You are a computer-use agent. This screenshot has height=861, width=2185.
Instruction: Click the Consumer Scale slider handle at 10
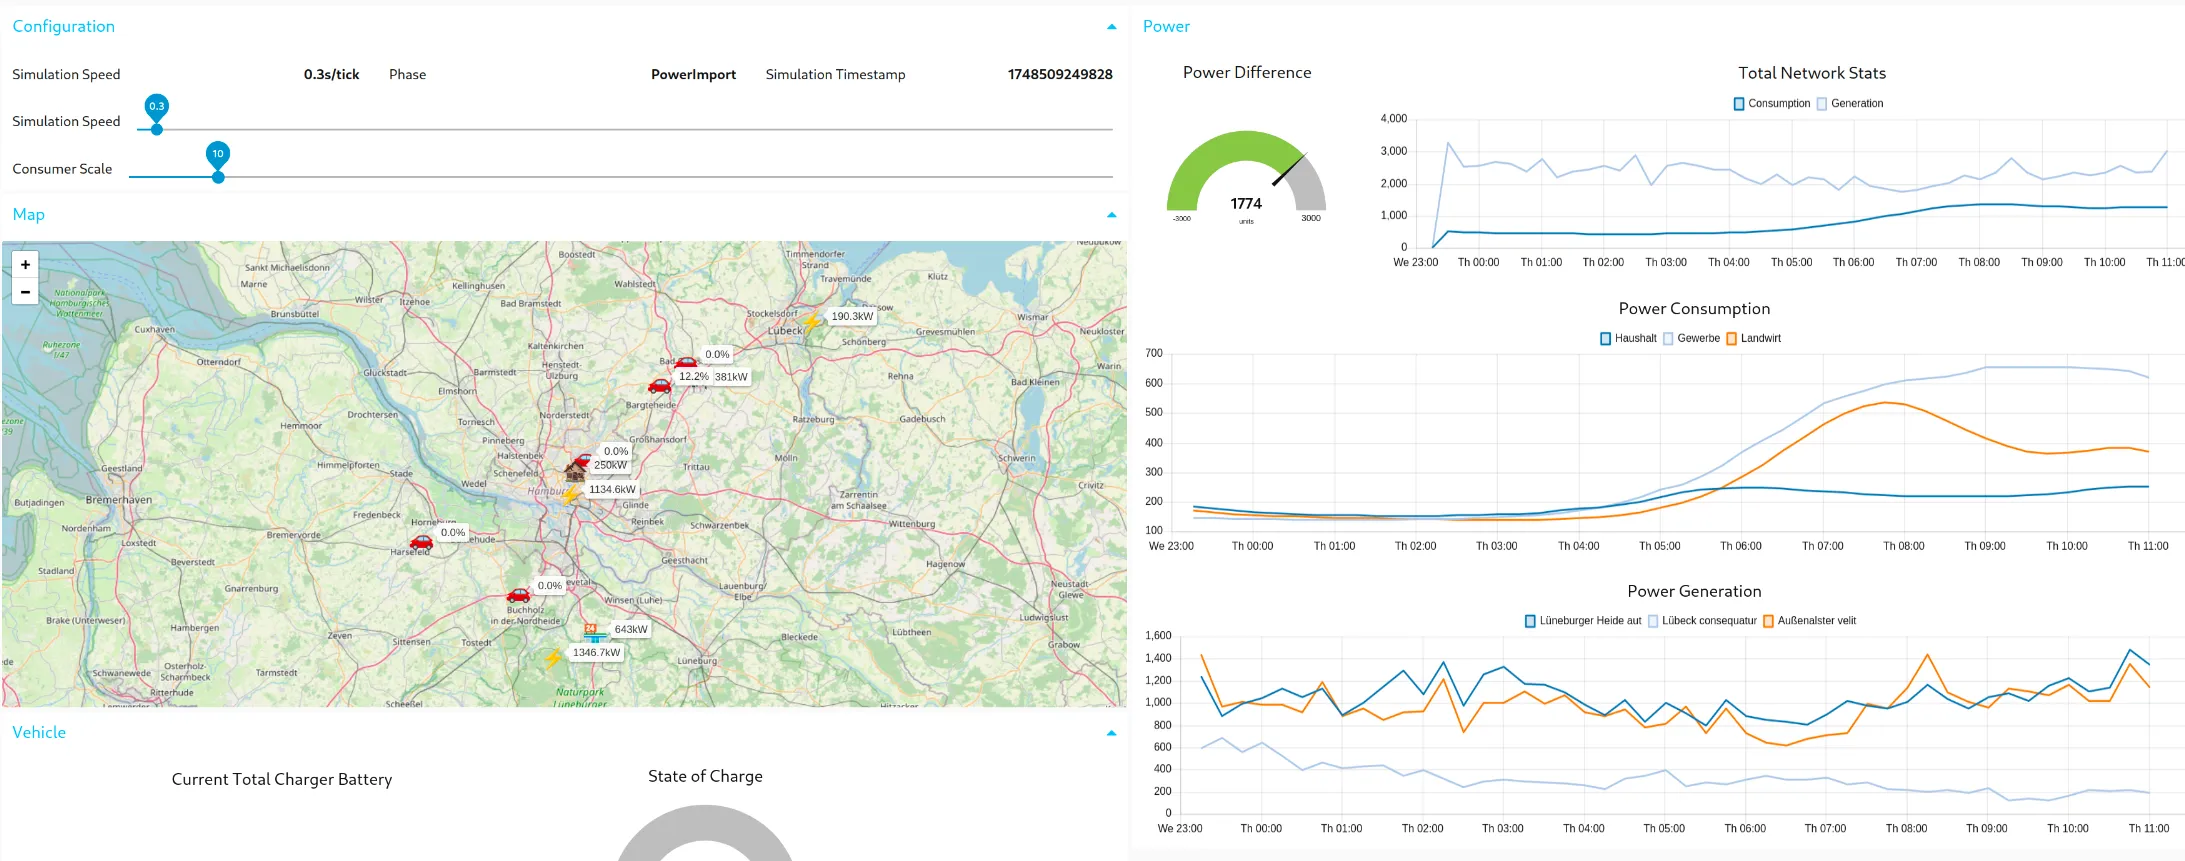tap(218, 176)
